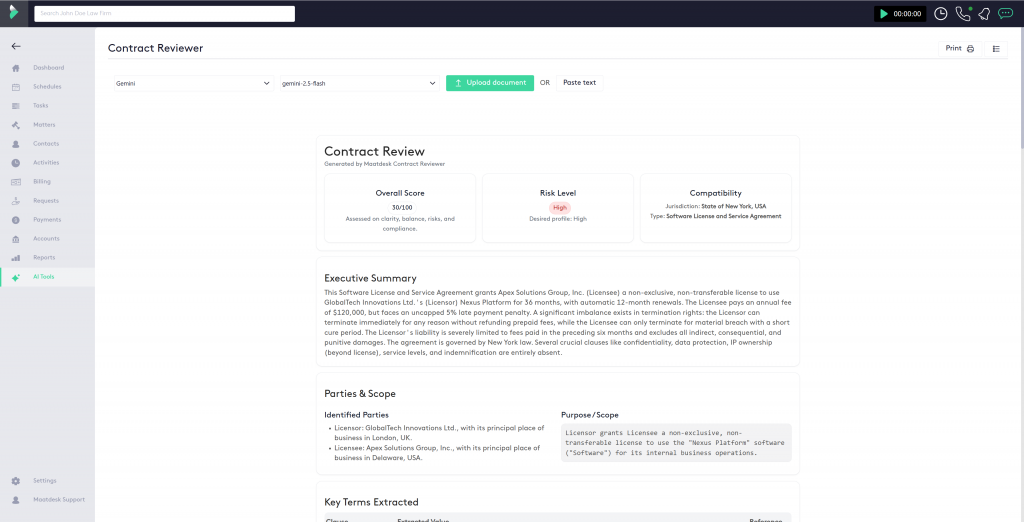This screenshot has width=1024, height=522.
Task: Click the timer display 00:00:00
Action: click(x=907, y=14)
